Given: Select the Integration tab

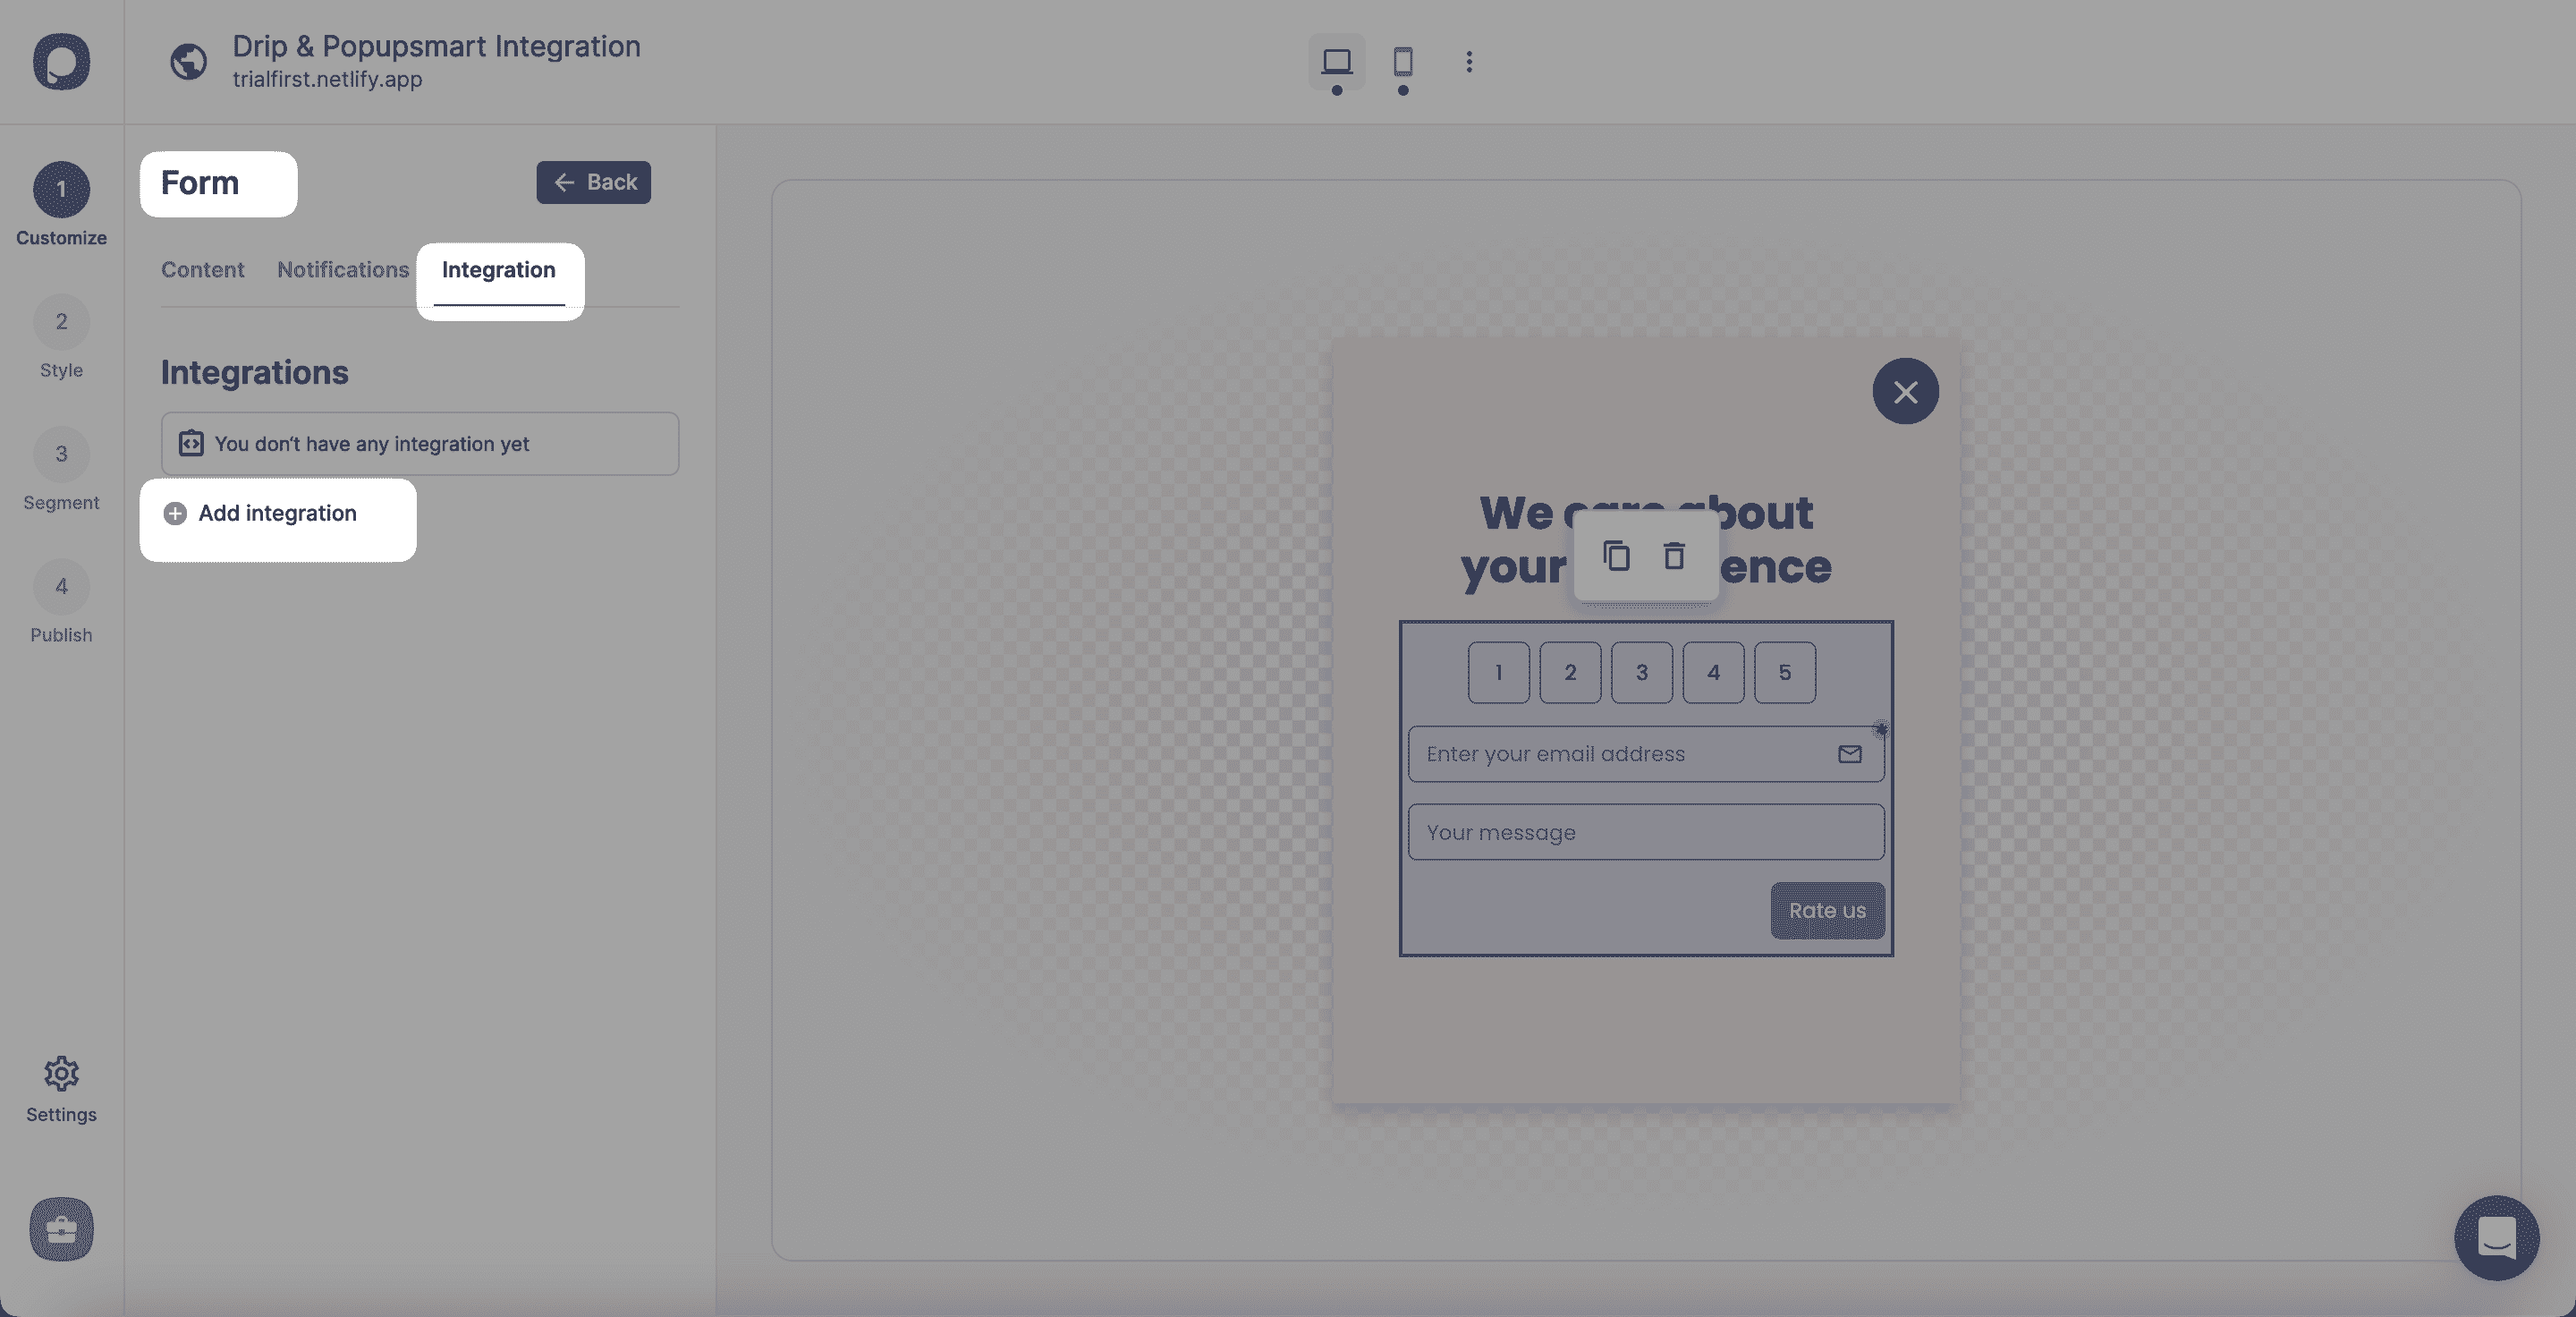Looking at the screenshot, I should (499, 268).
